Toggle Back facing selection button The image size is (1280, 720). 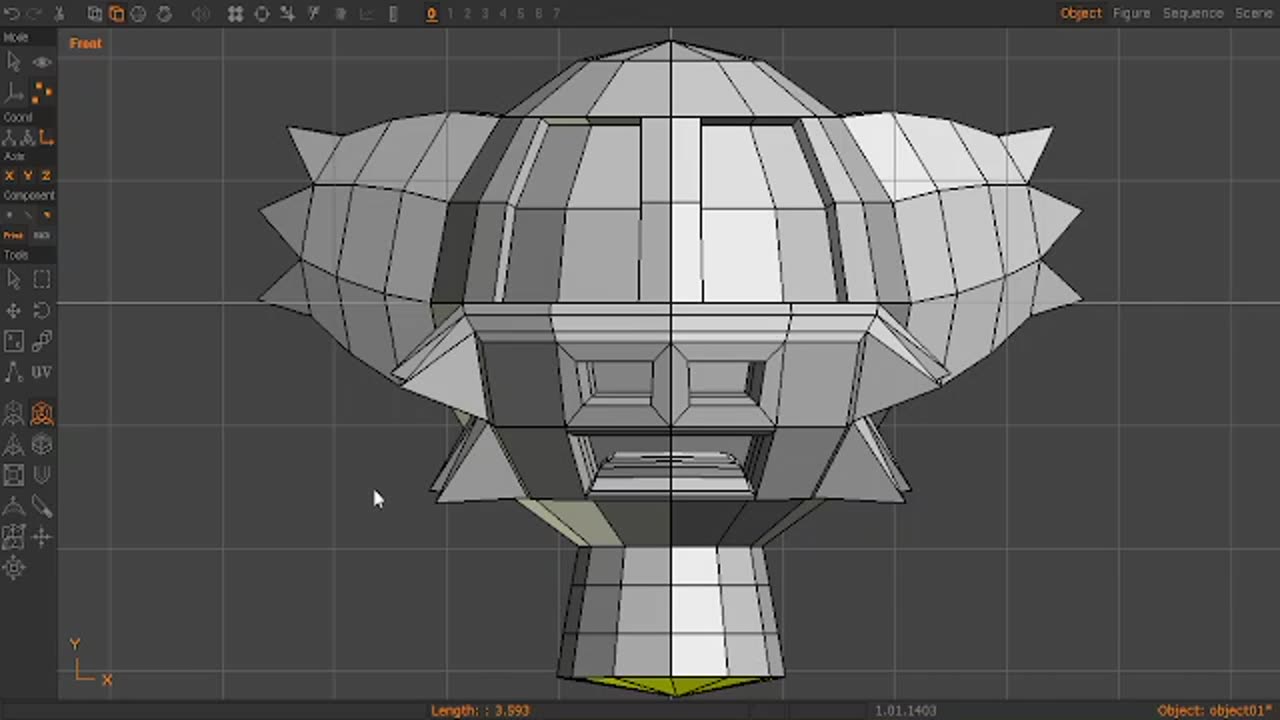click(x=41, y=235)
